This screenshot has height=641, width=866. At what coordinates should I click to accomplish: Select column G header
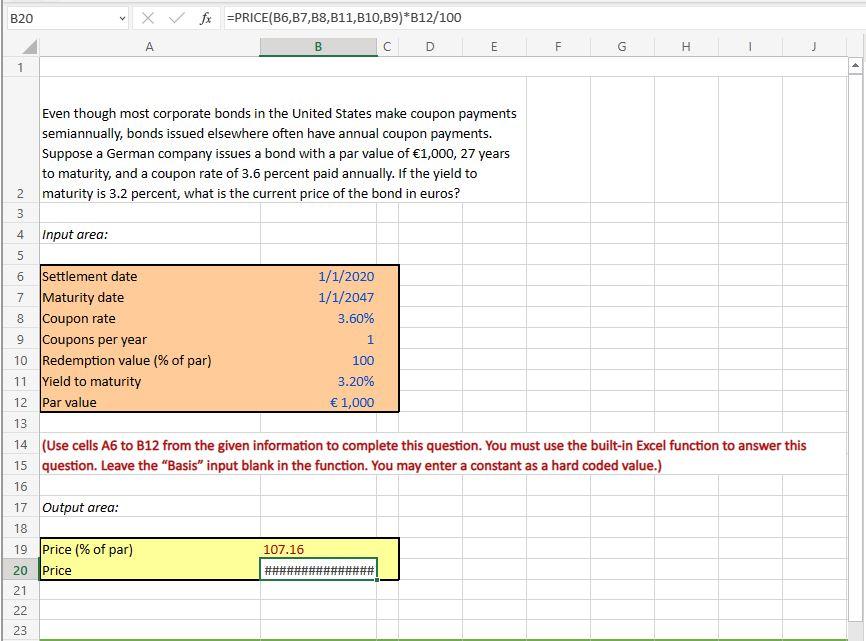pos(622,47)
